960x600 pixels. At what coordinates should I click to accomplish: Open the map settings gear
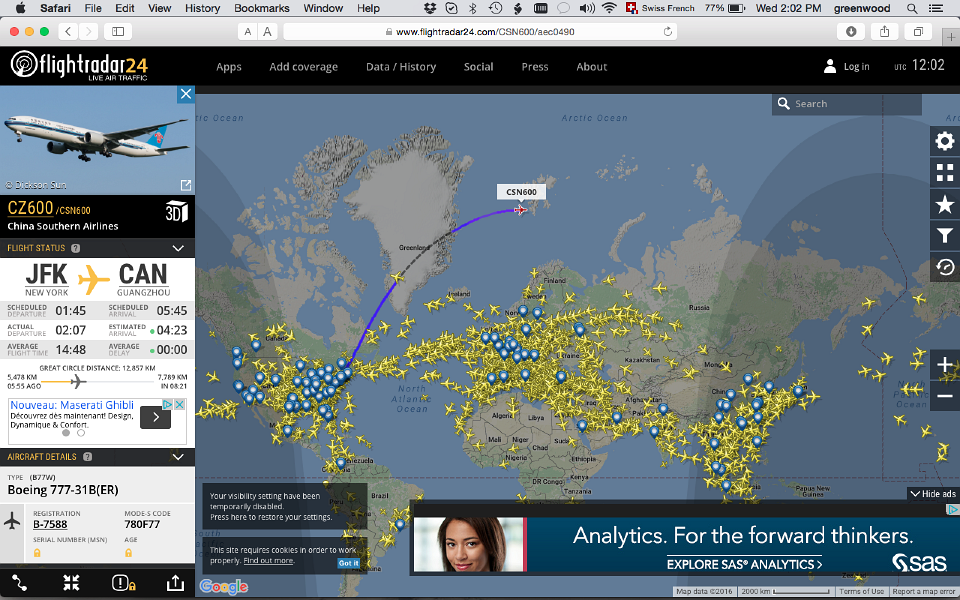(x=944, y=141)
